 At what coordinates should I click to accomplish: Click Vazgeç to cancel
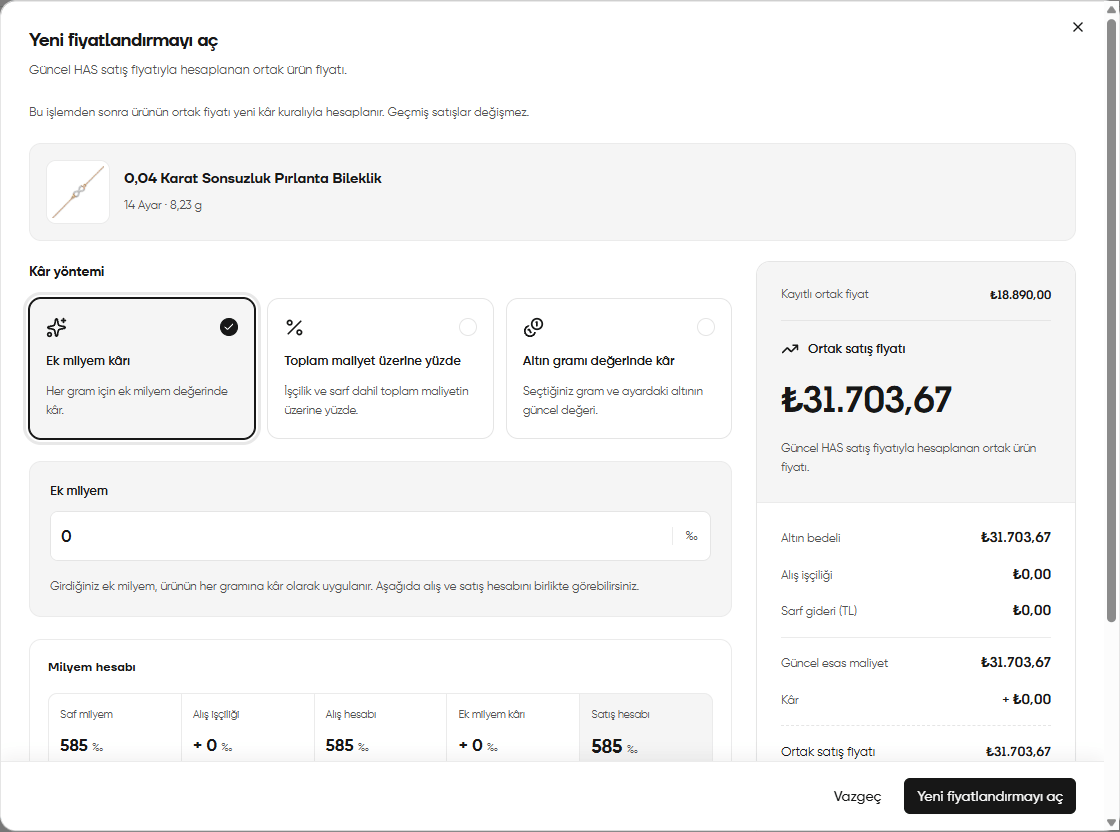857,796
